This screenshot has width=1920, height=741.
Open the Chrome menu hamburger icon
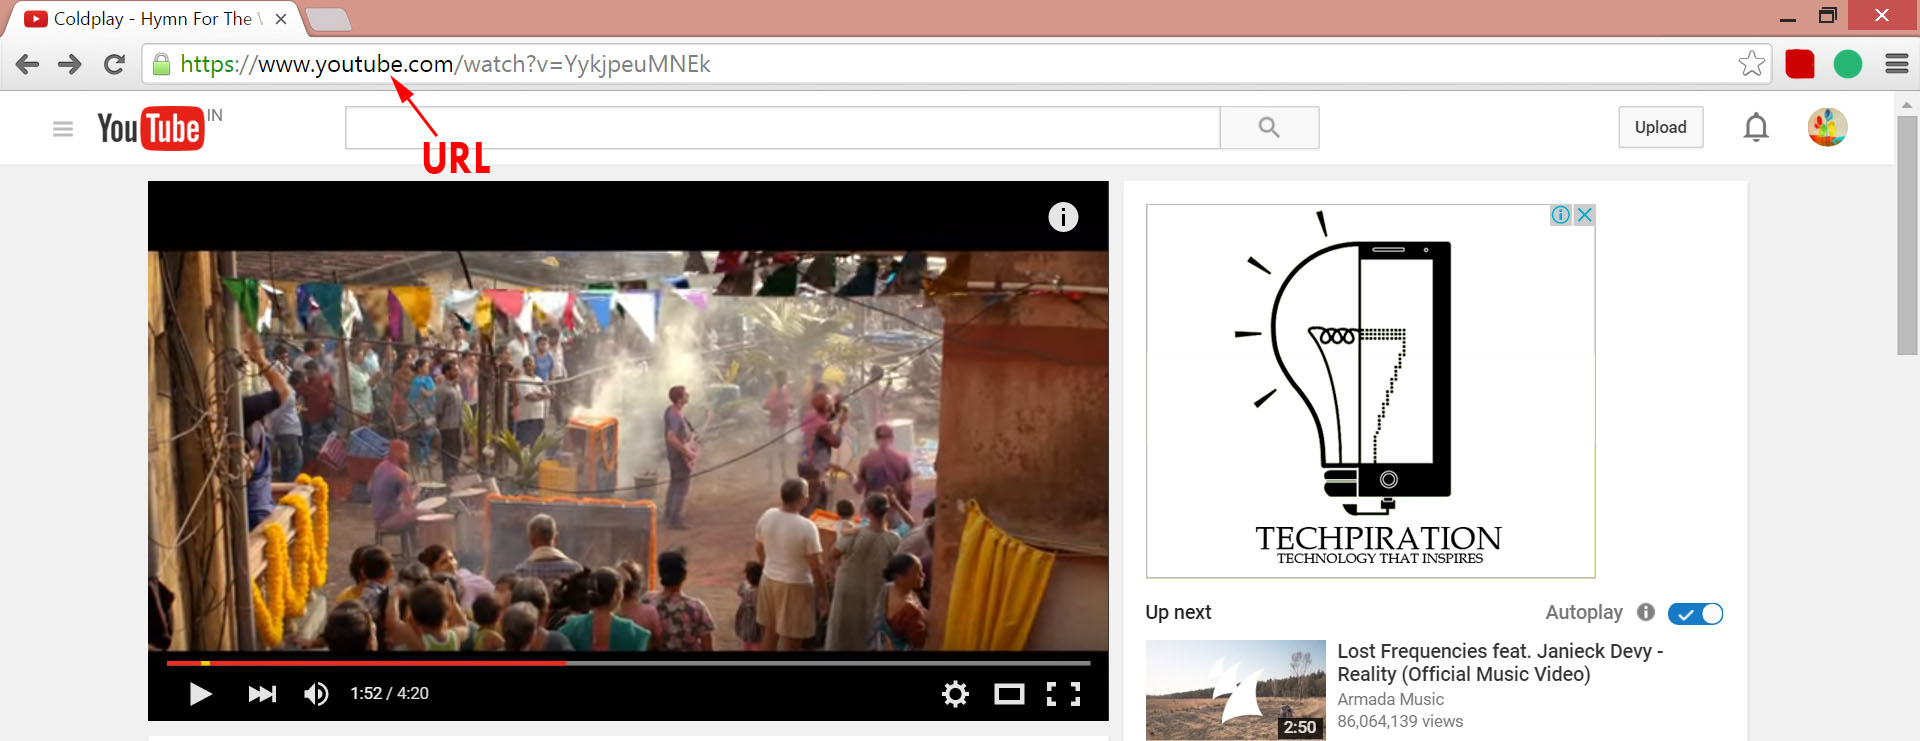1896,64
